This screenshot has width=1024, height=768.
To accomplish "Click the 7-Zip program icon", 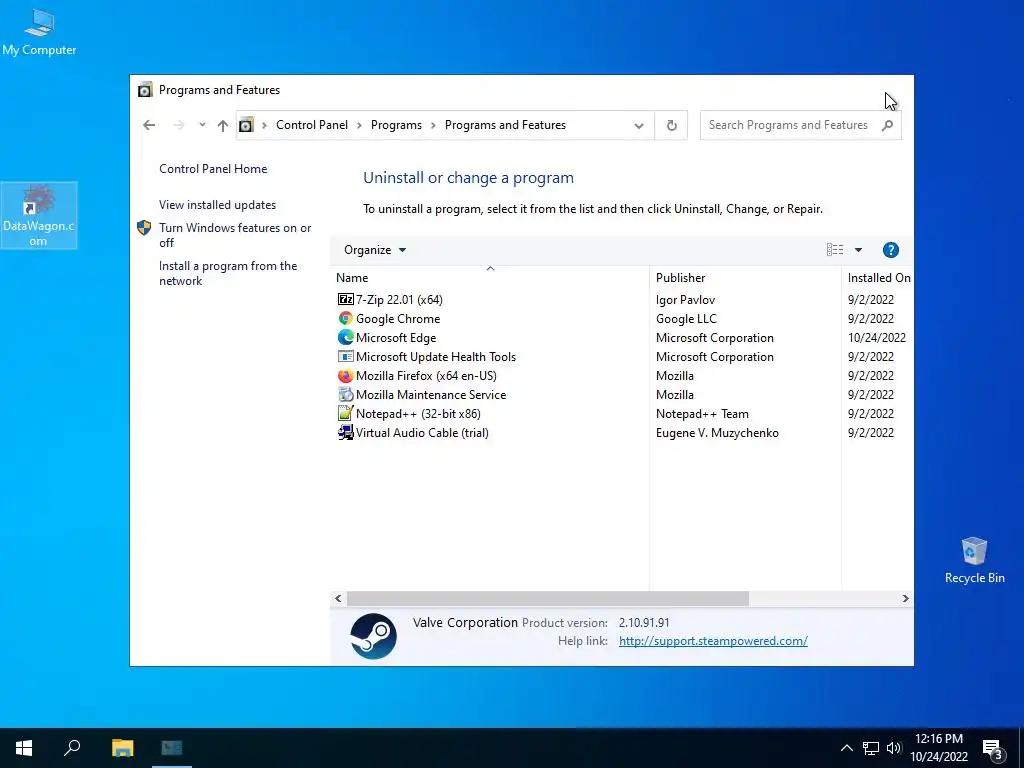I will (x=345, y=300).
